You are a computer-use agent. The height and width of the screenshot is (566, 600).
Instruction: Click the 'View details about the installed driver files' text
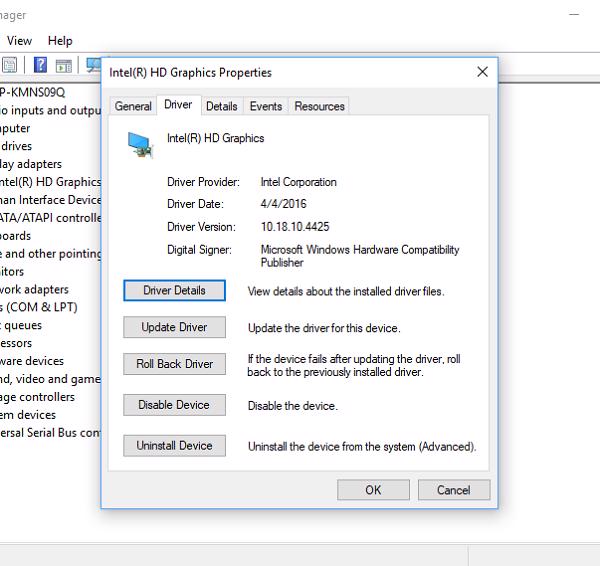346,292
